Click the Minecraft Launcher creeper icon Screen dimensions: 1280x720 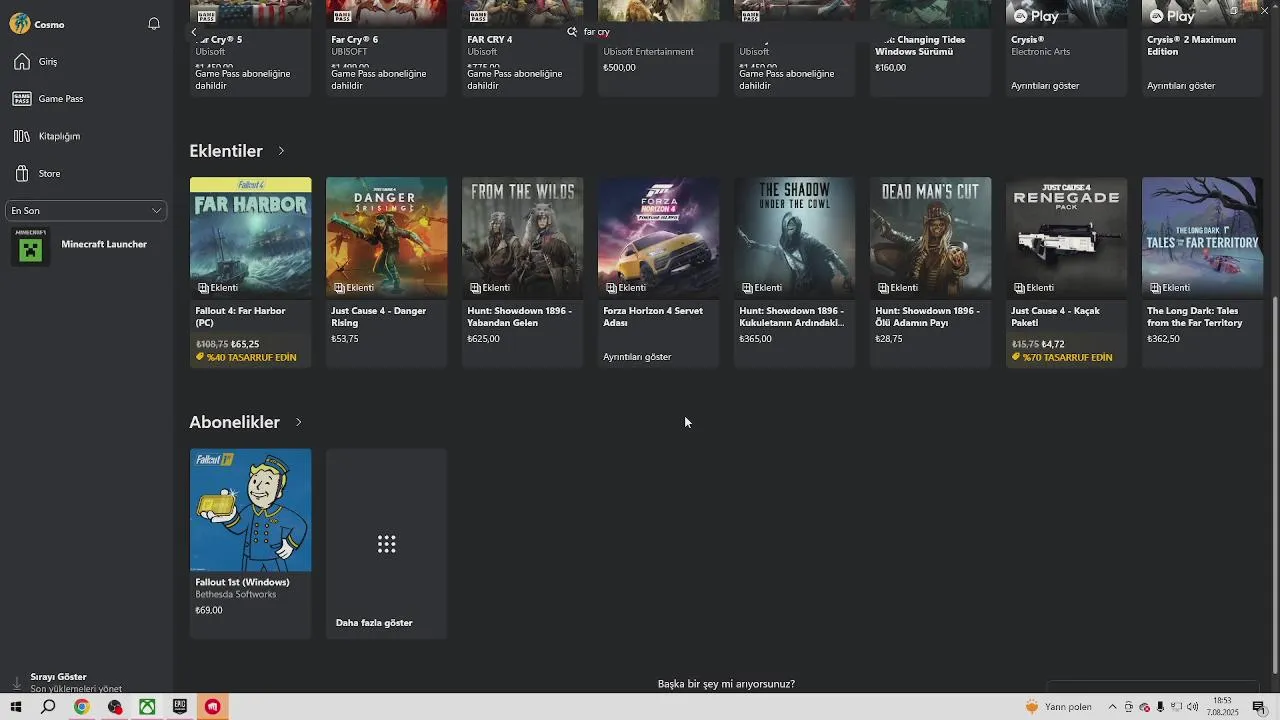pyautogui.click(x=31, y=246)
